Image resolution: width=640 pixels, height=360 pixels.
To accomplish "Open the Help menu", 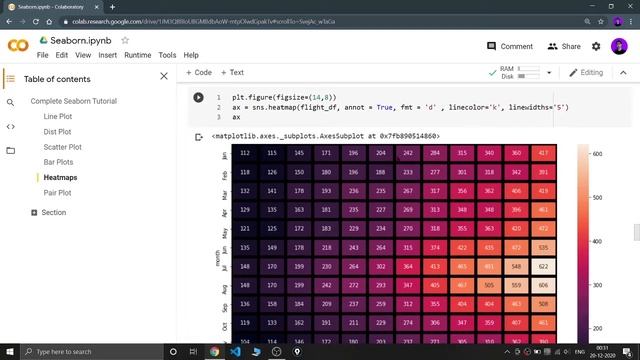I will coord(191,55).
